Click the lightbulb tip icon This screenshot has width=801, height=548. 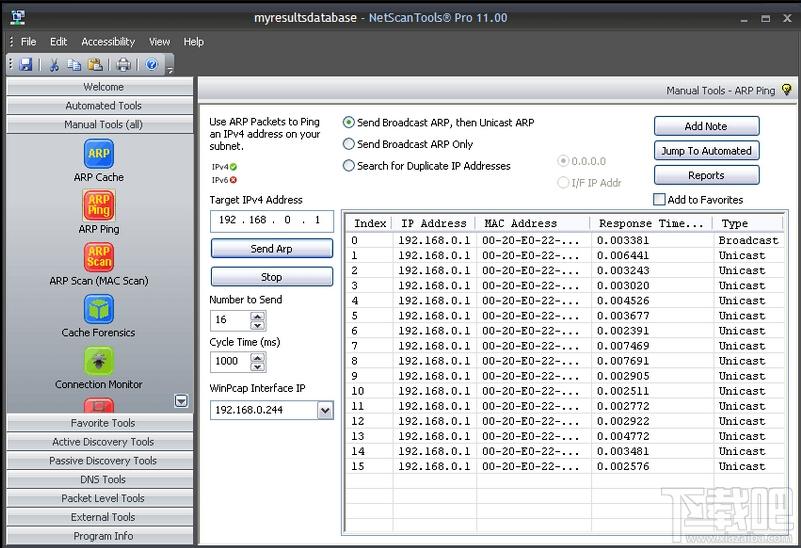pos(786,90)
